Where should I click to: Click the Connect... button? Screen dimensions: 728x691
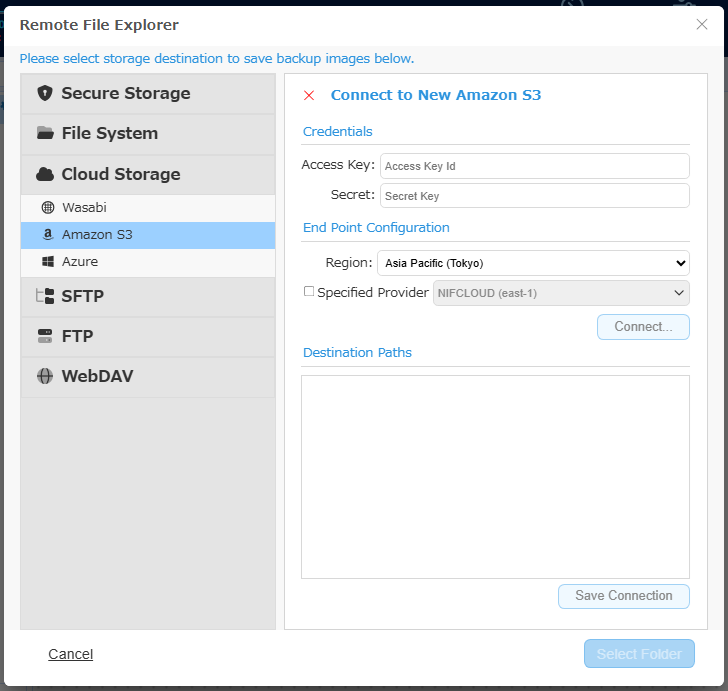[x=643, y=327]
